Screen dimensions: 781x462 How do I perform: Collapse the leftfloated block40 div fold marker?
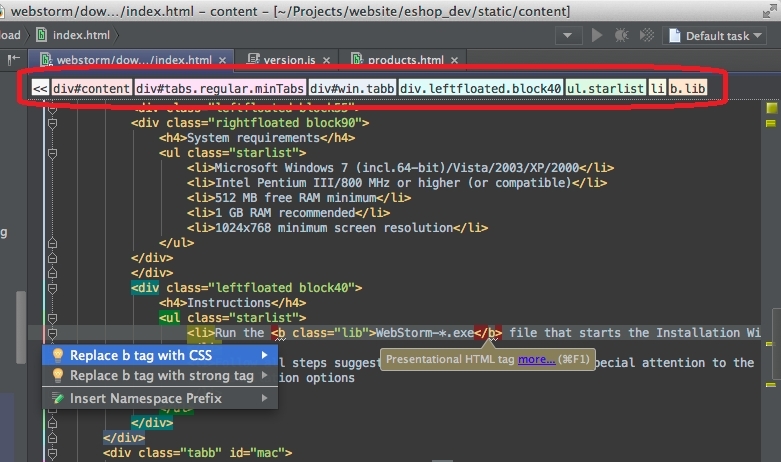52,288
